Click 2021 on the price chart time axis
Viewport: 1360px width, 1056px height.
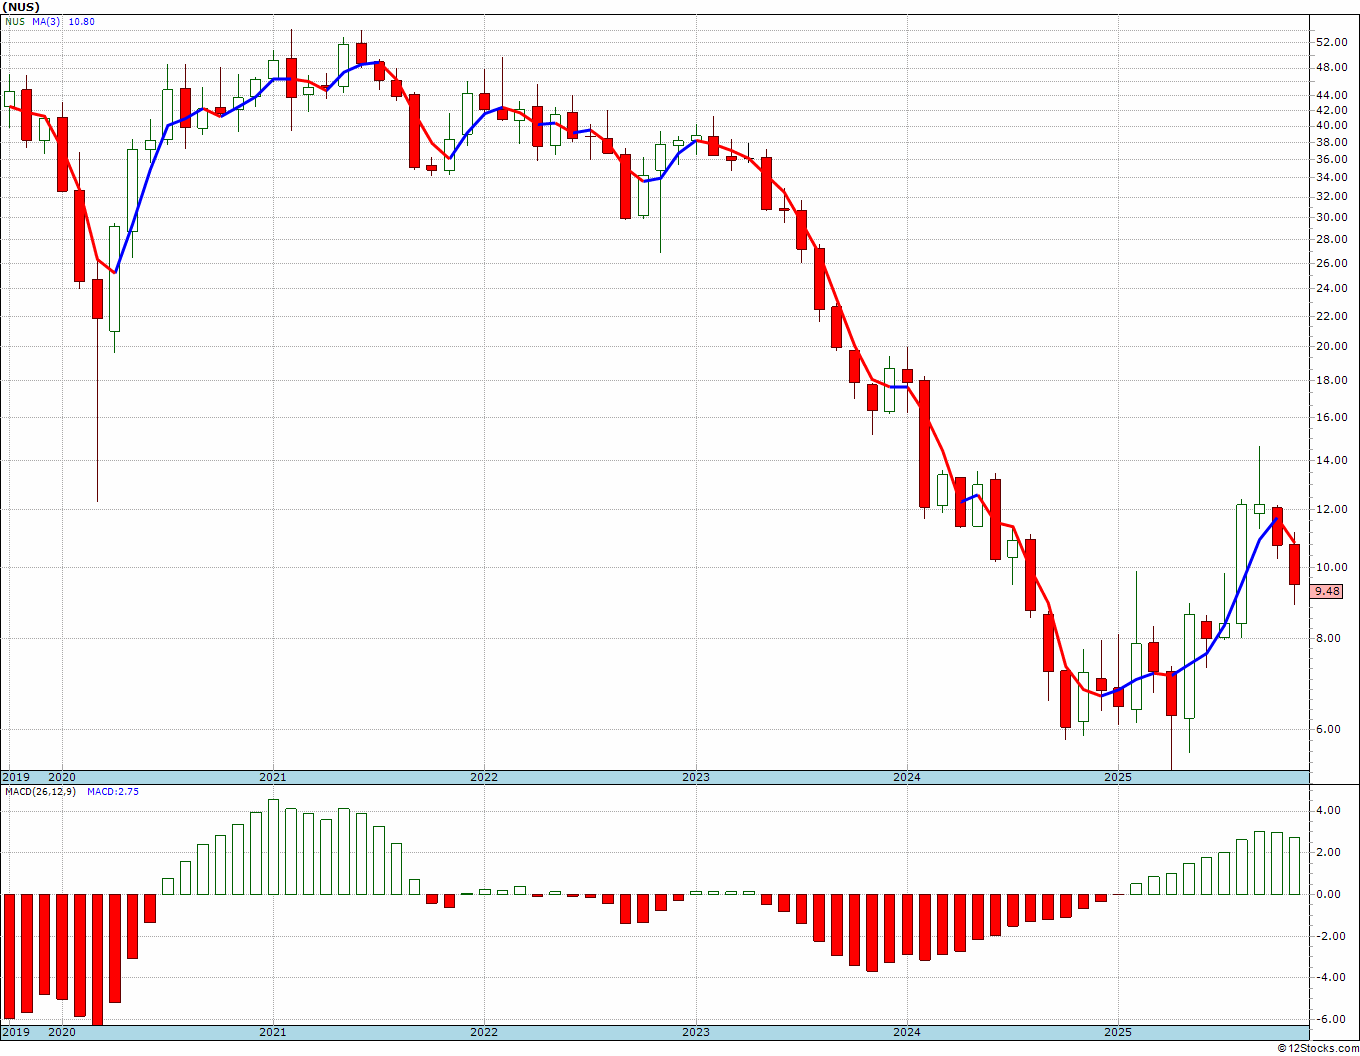[273, 777]
